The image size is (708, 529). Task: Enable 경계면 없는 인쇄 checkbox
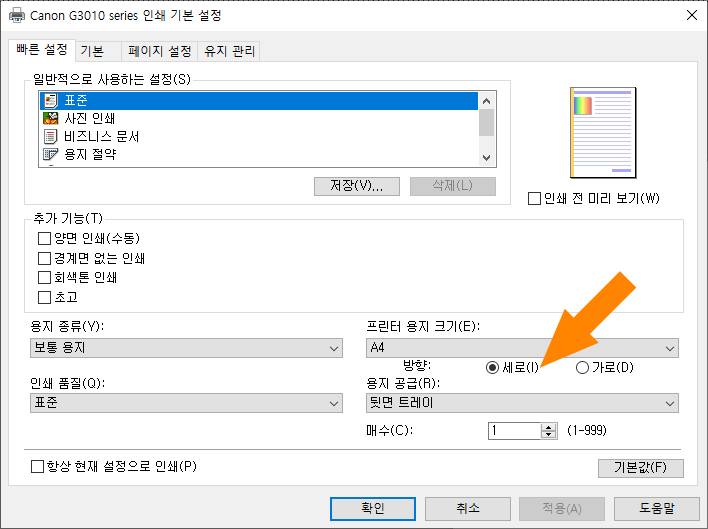click(x=44, y=258)
